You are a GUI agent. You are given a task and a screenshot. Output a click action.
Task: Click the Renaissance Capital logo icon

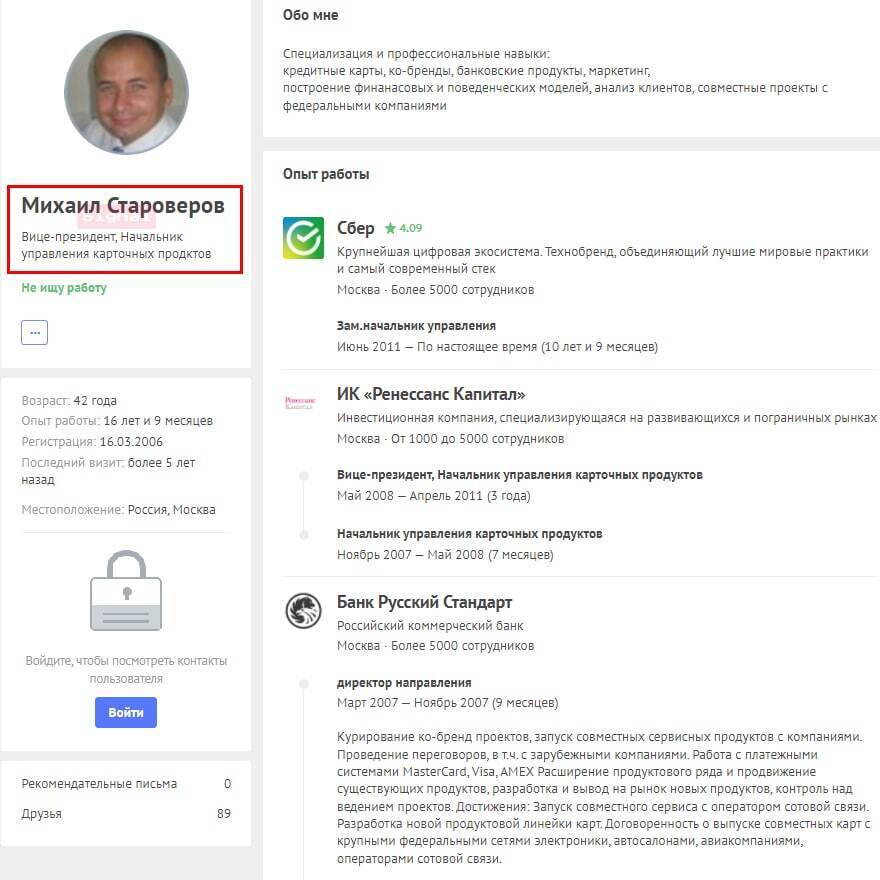click(x=299, y=403)
